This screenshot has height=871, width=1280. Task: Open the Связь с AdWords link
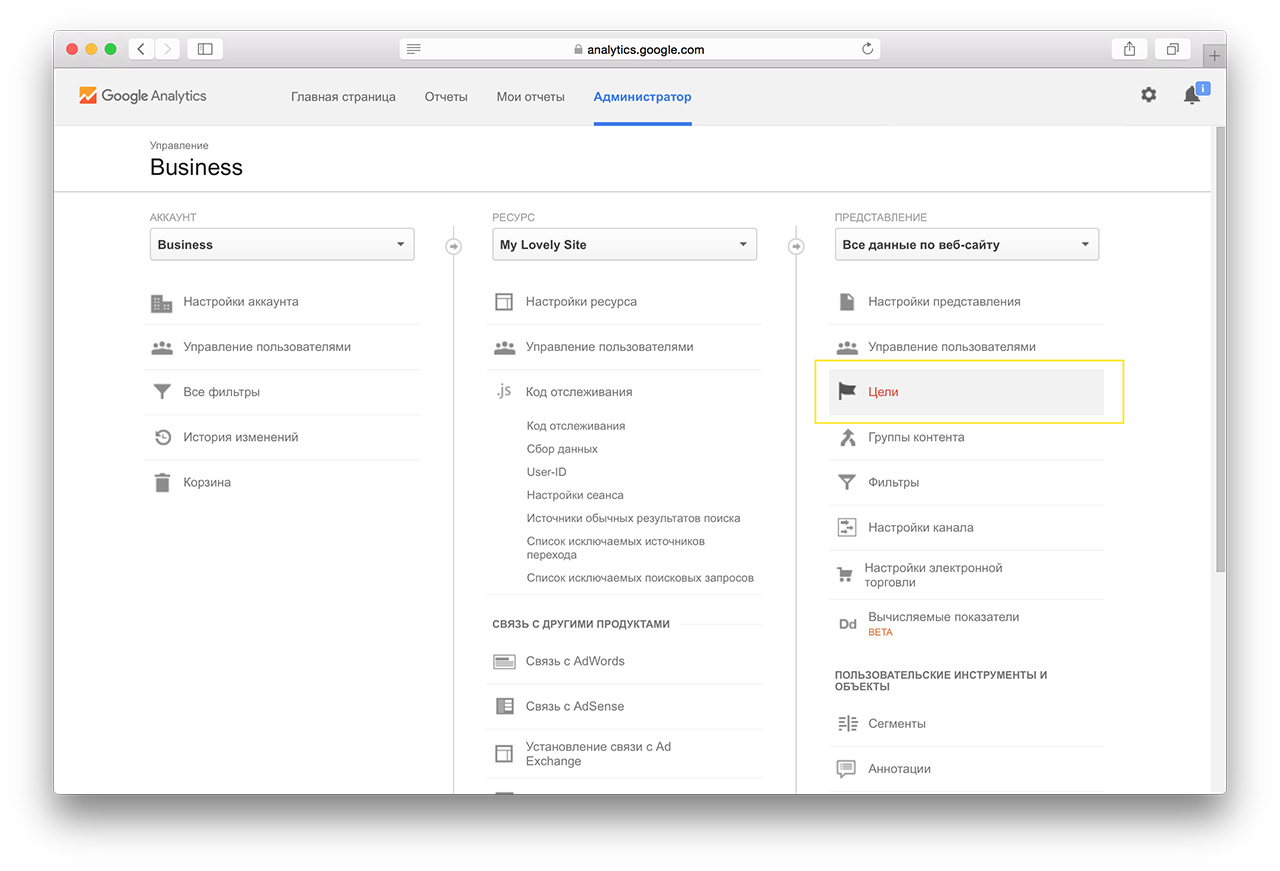(x=575, y=661)
